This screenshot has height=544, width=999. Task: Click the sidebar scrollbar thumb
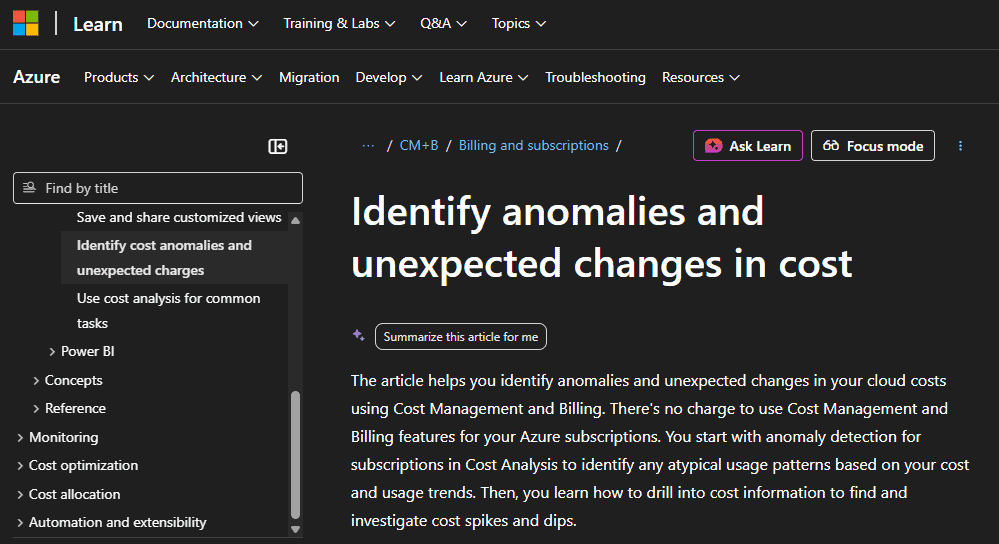point(296,455)
